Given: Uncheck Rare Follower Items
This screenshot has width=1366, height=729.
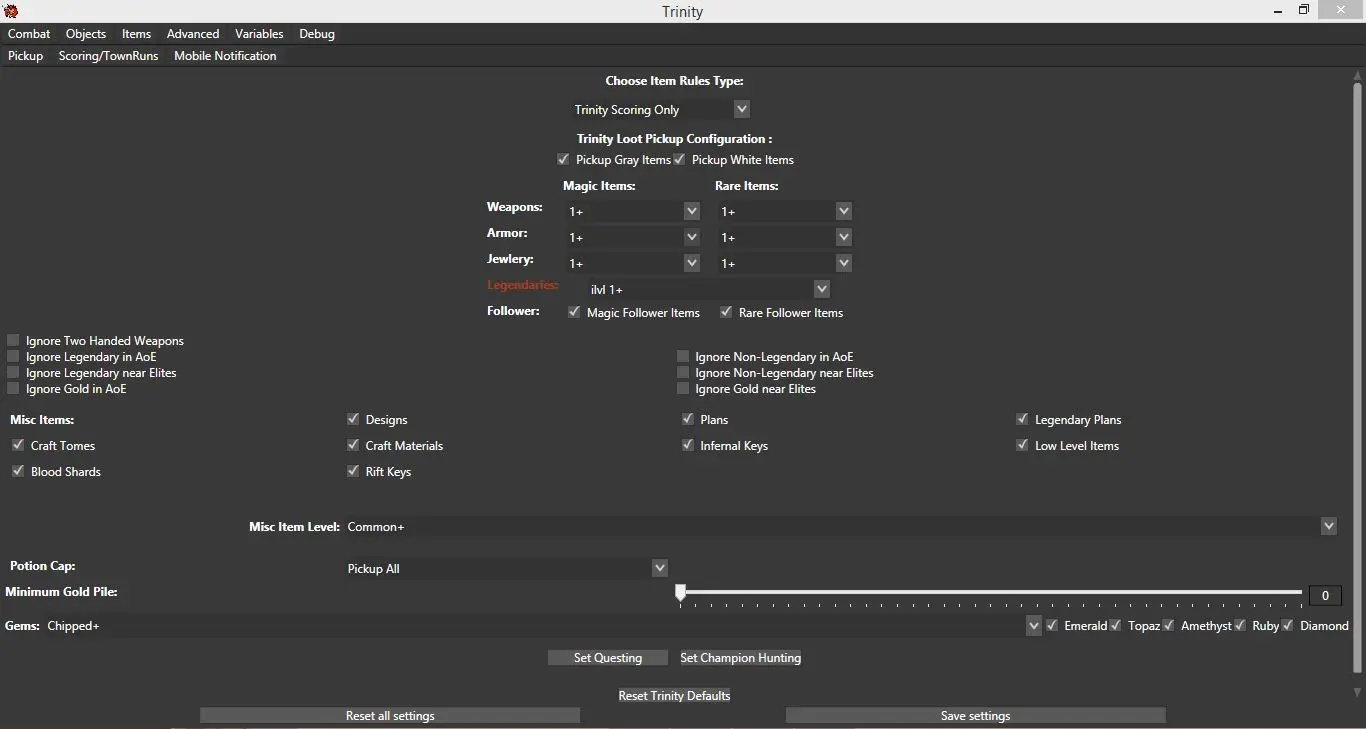Looking at the screenshot, I should point(726,312).
